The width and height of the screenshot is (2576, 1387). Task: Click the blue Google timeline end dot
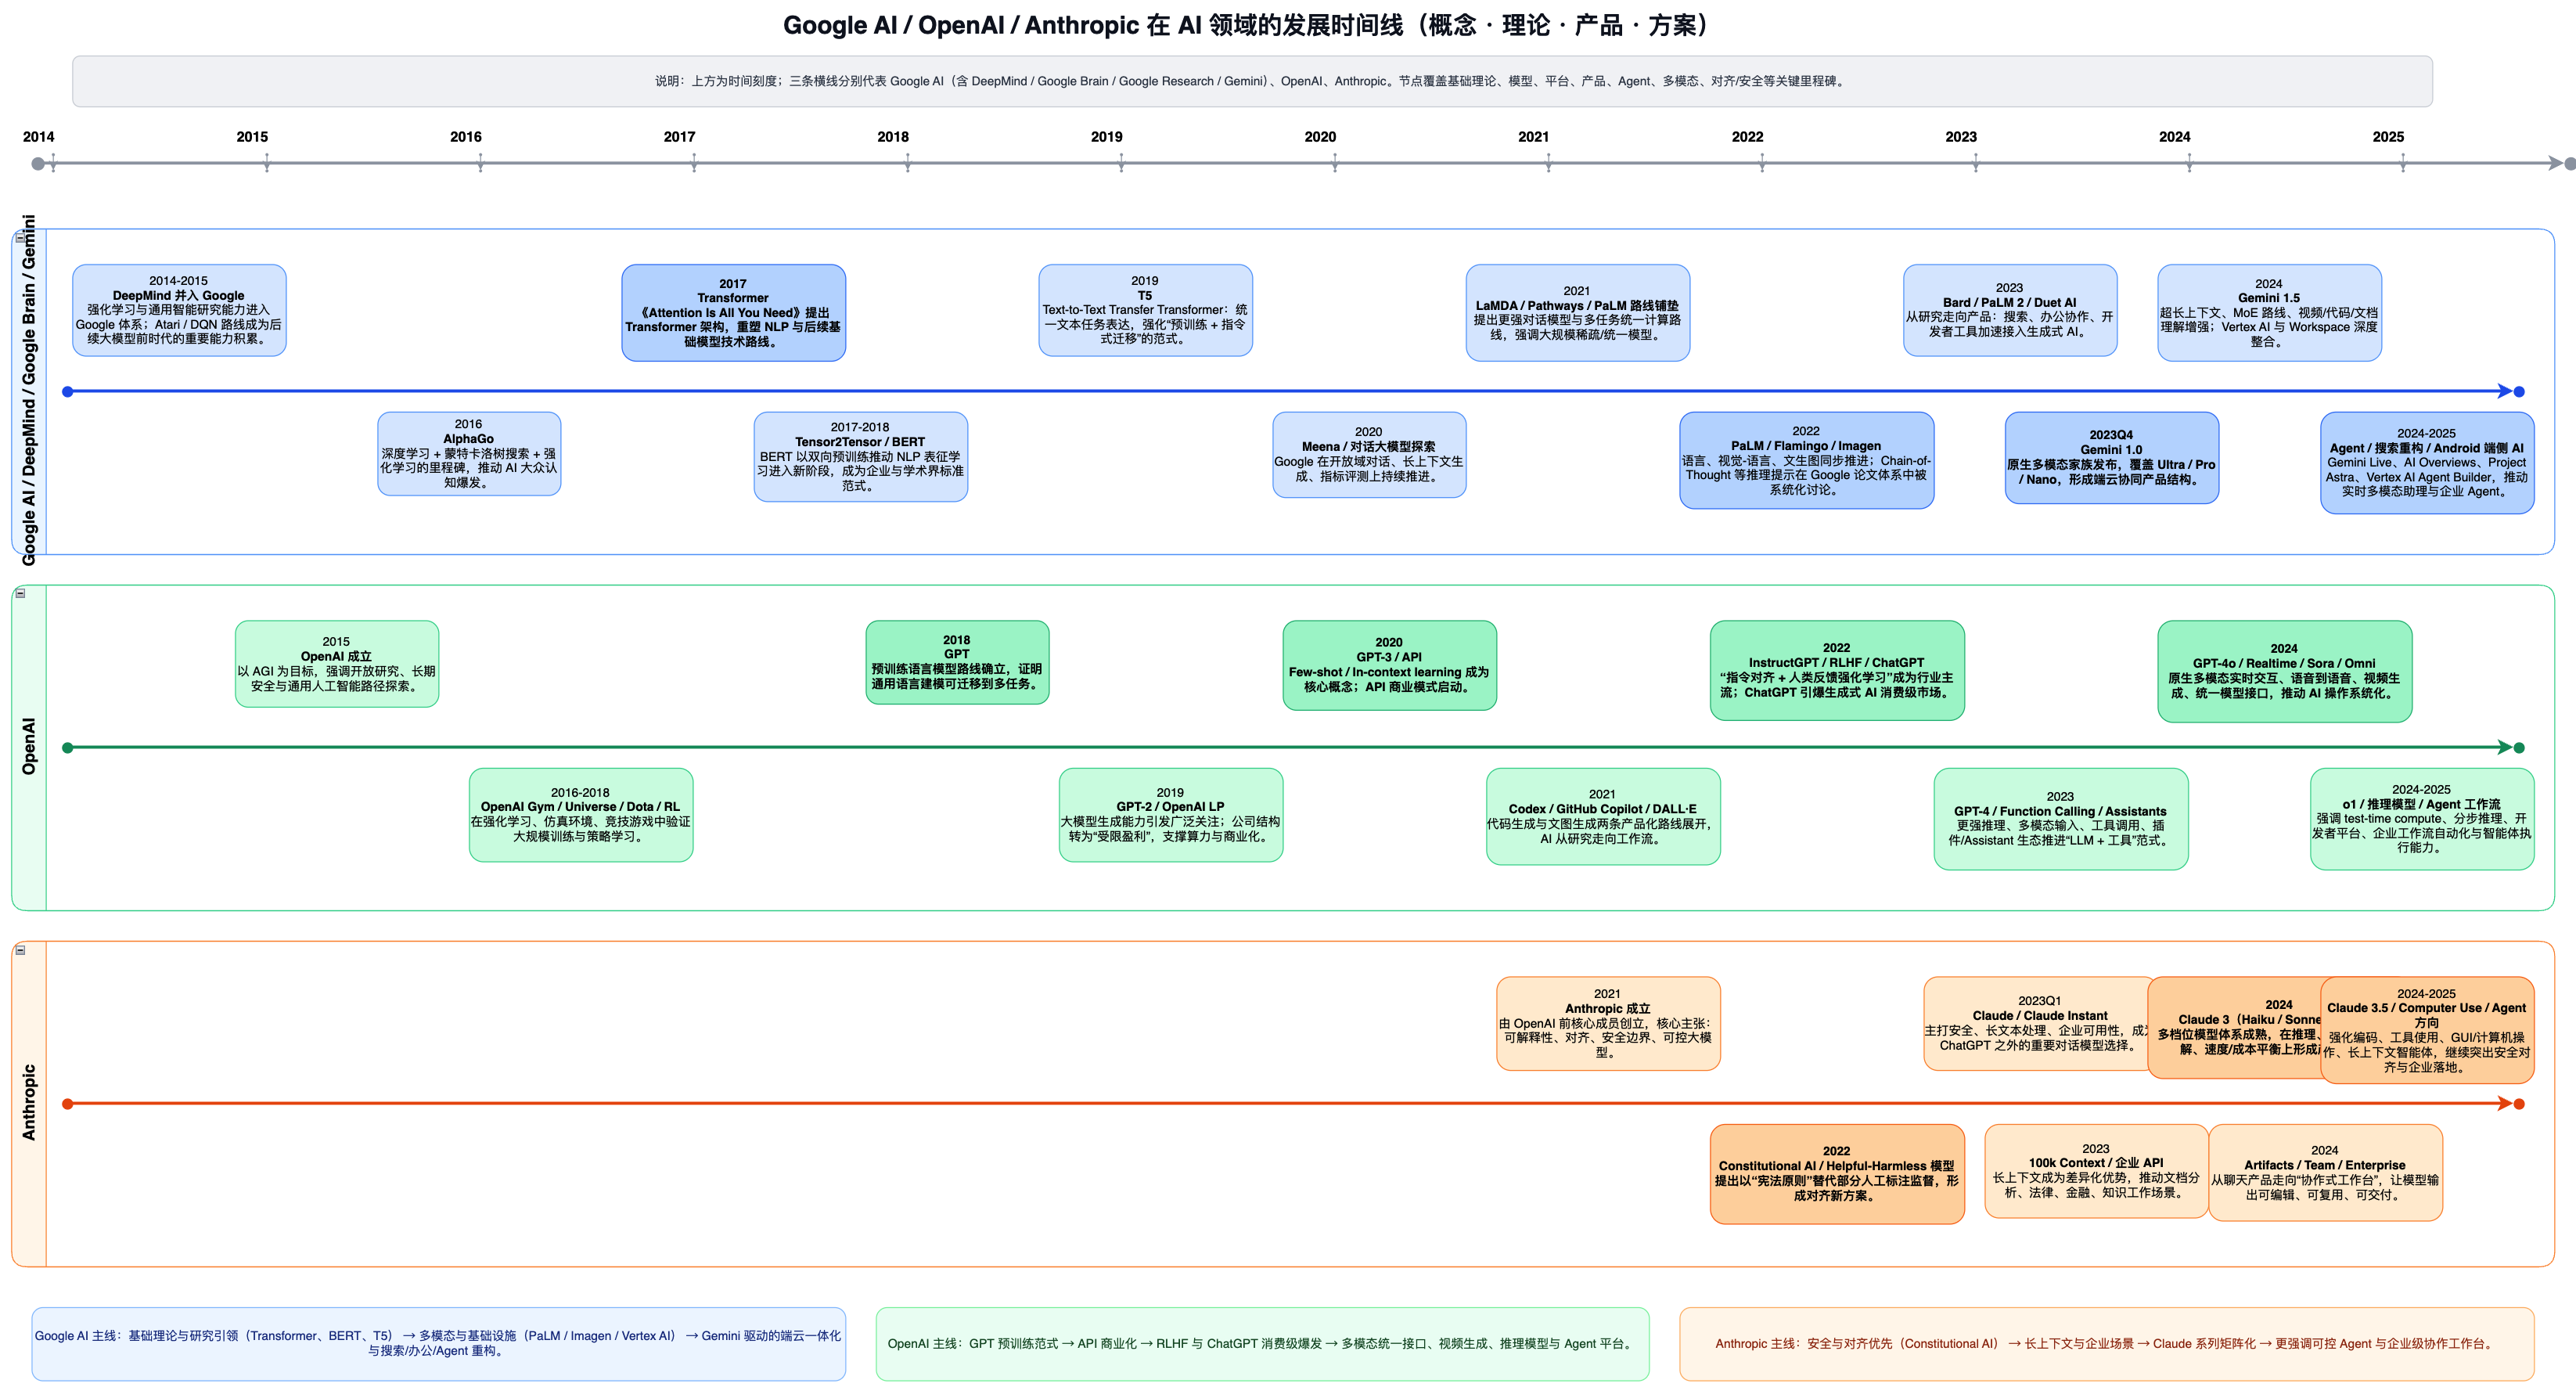point(2519,392)
